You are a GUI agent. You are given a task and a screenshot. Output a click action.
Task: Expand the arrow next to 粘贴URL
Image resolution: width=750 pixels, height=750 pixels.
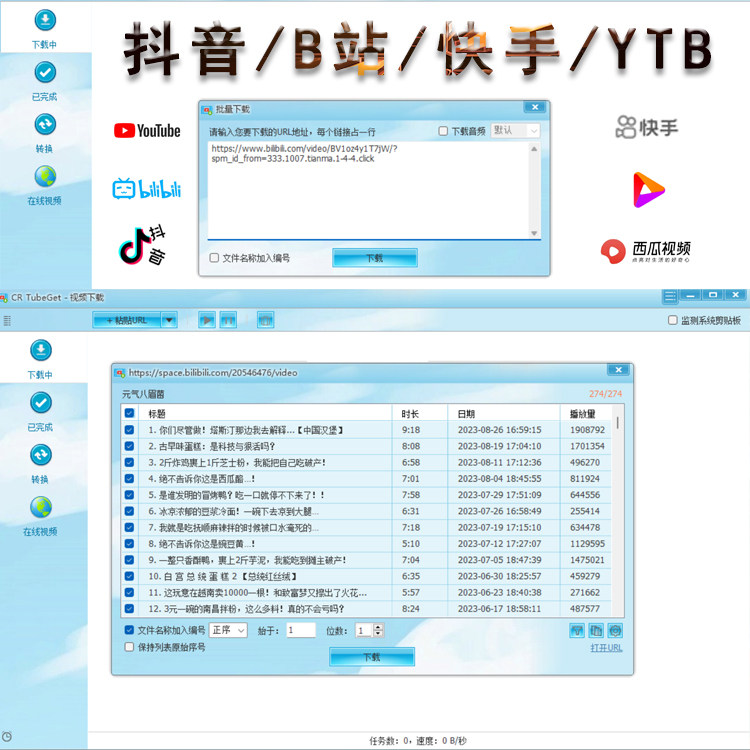coord(169,320)
